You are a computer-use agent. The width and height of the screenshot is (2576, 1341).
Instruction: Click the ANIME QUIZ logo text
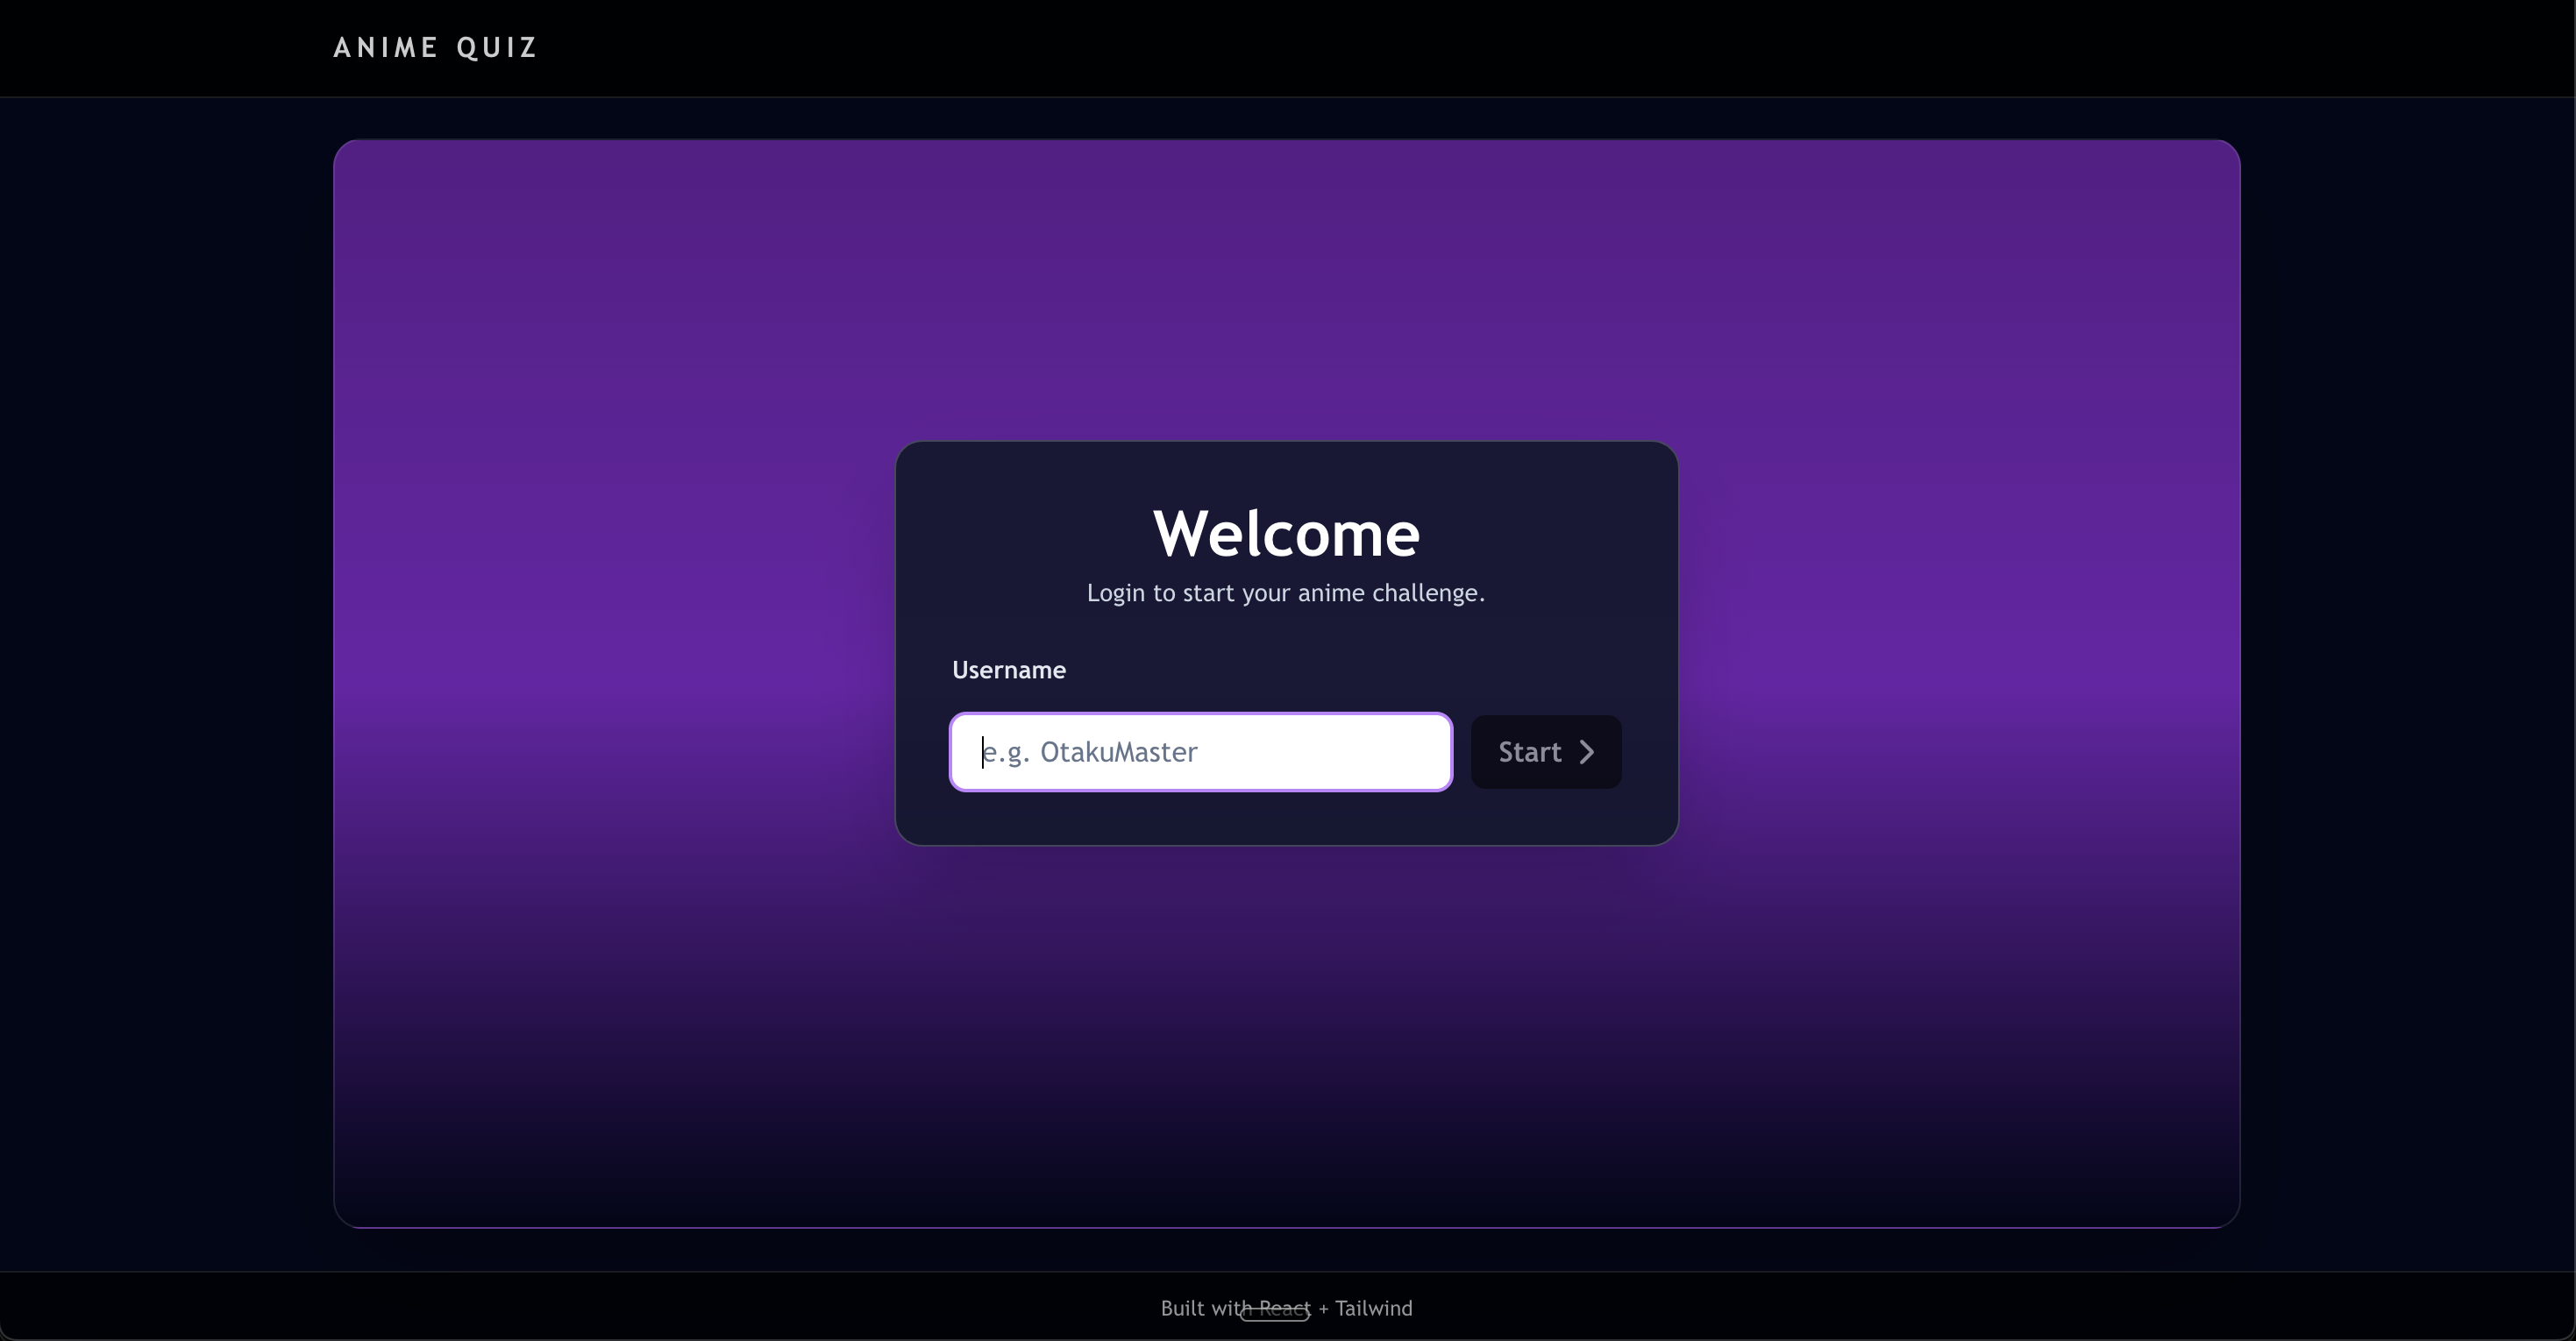click(435, 48)
